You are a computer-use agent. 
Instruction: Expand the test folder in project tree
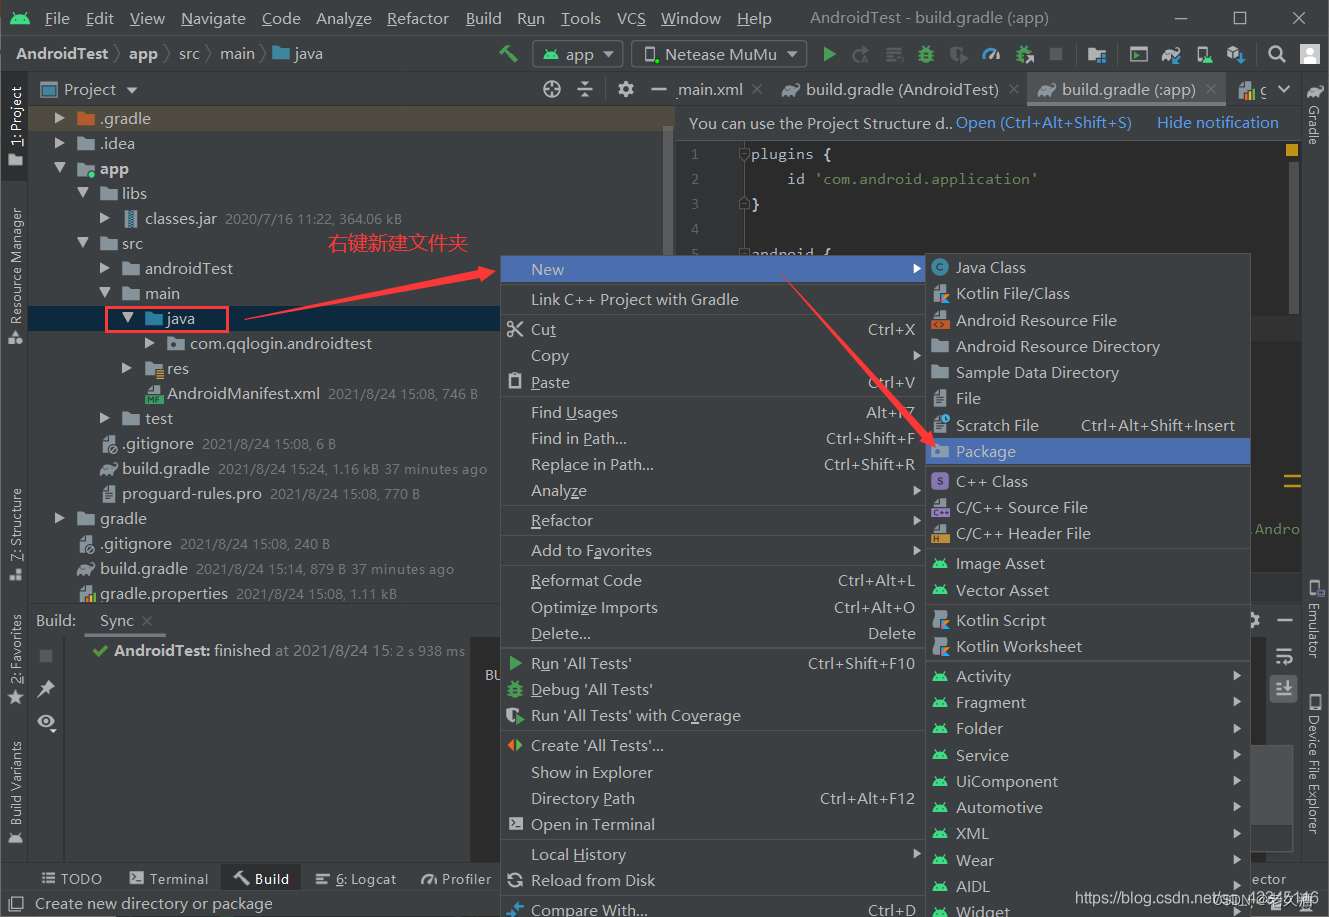[104, 418]
